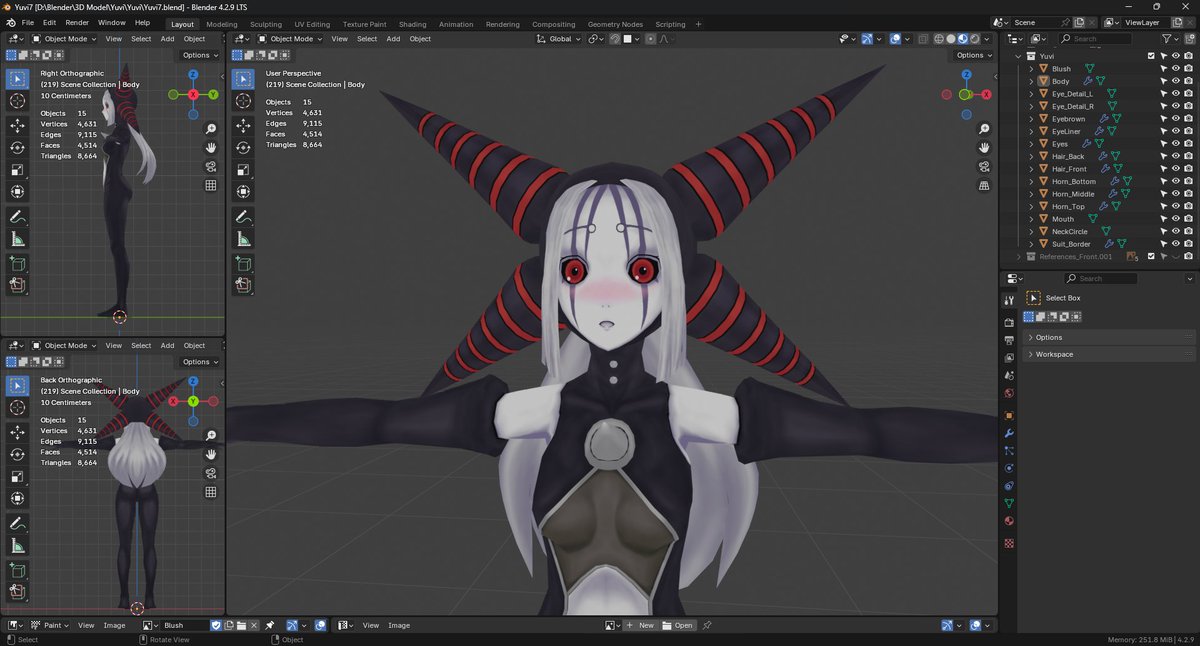Toggle X-ray mode in main viewport

tap(921, 39)
